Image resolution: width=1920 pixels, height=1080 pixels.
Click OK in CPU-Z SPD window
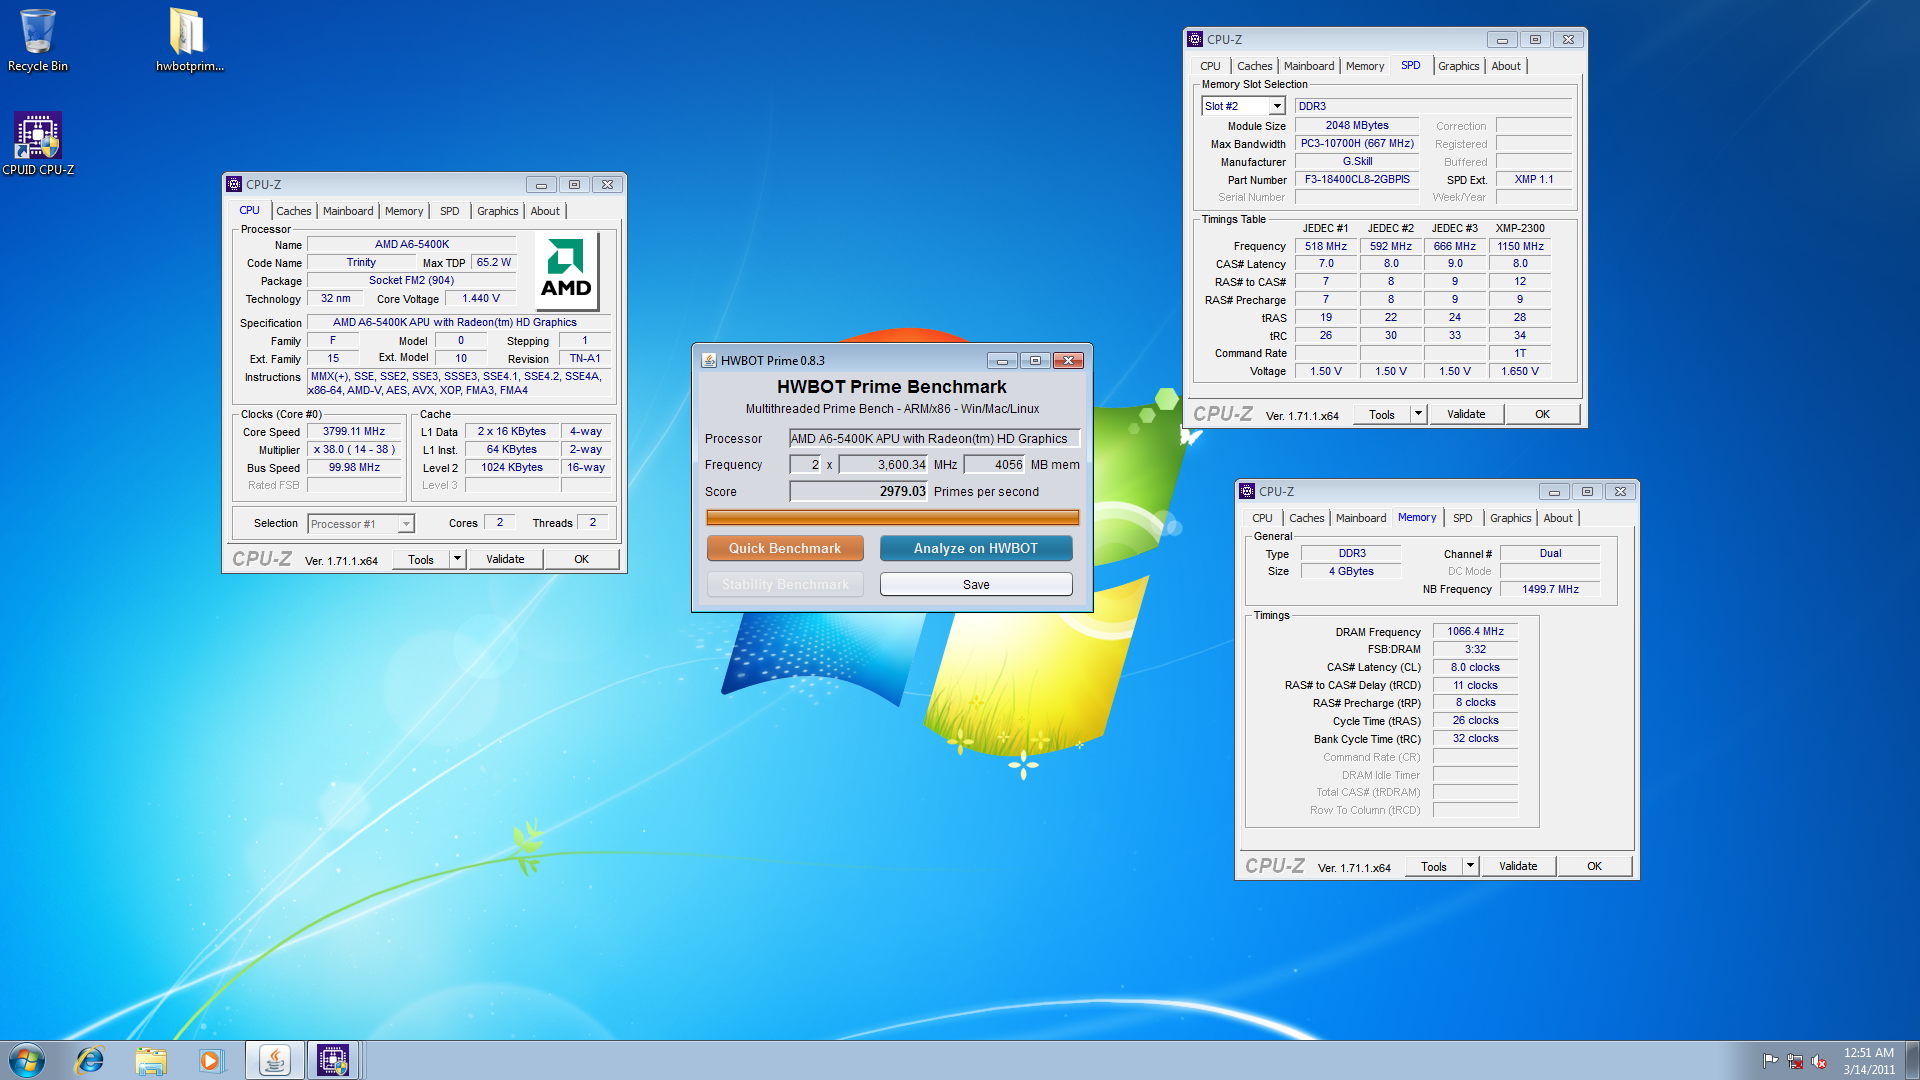coord(1542,414)
